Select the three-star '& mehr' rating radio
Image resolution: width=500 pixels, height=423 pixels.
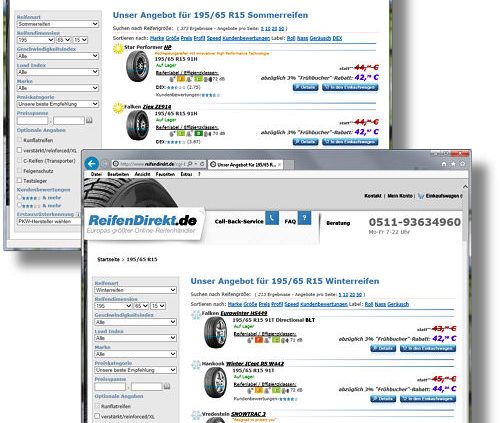(19, 205)
